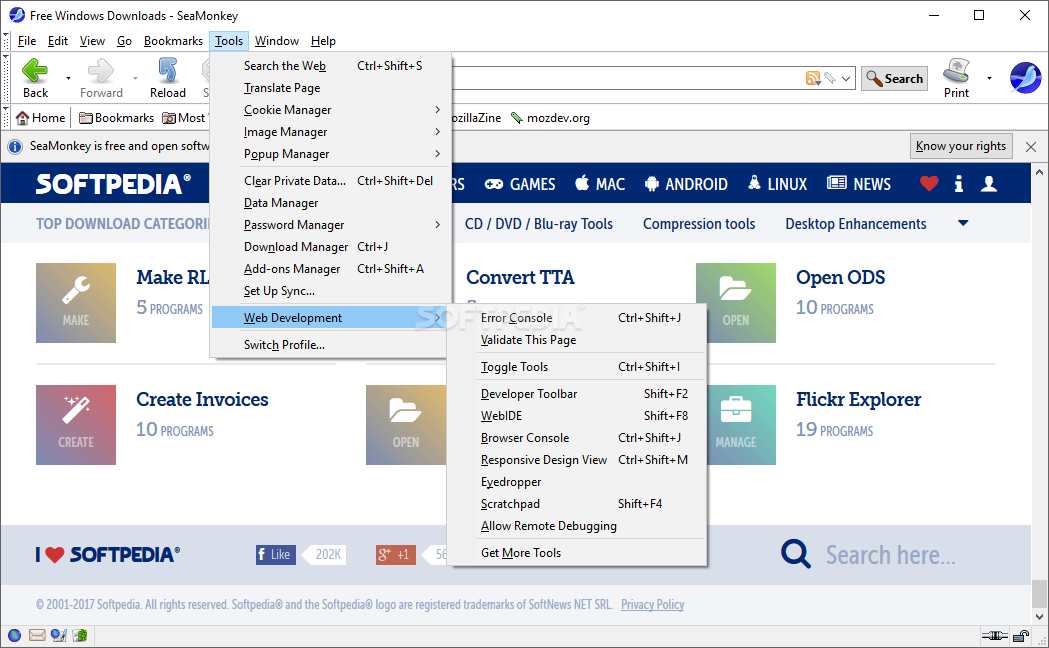
Task: Expand the Image Manager submenu
Action: tap(330, 132)
